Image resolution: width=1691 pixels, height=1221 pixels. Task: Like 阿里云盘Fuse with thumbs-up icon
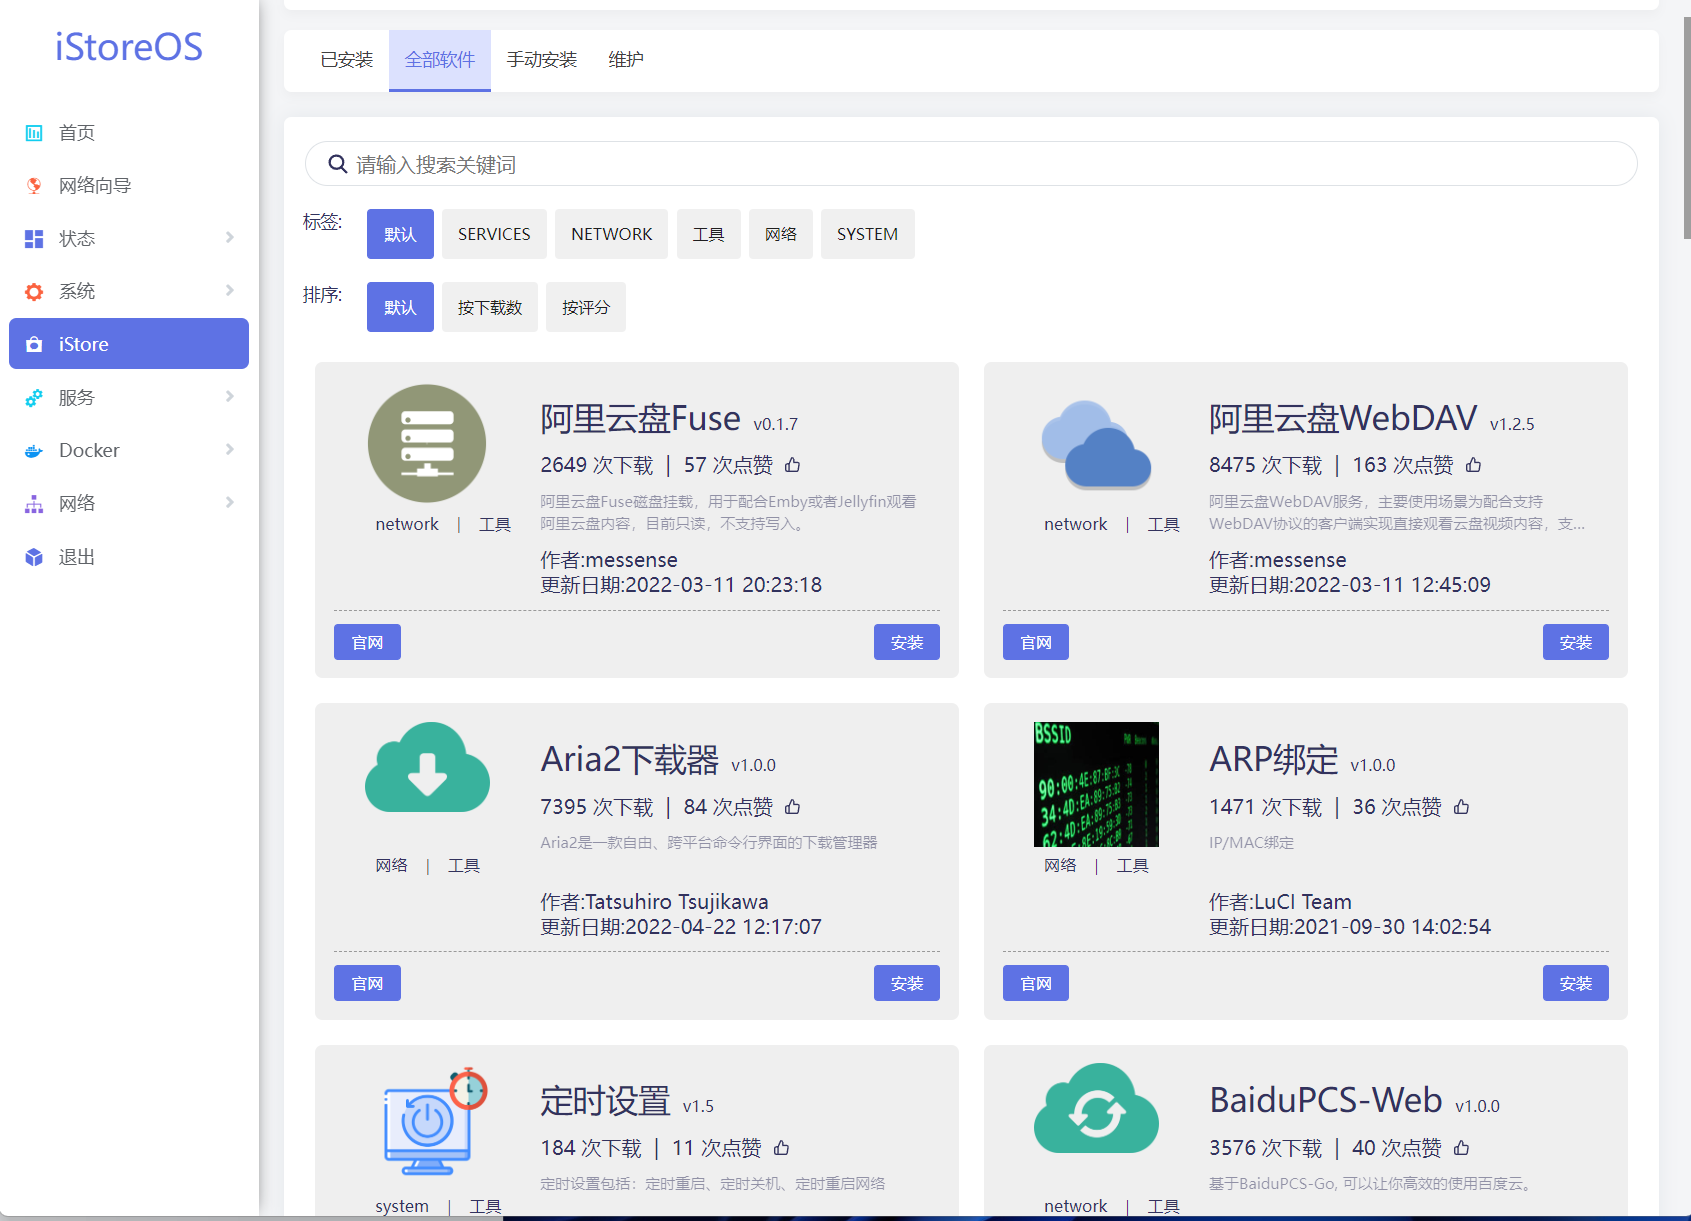click(x=793, y=465)
